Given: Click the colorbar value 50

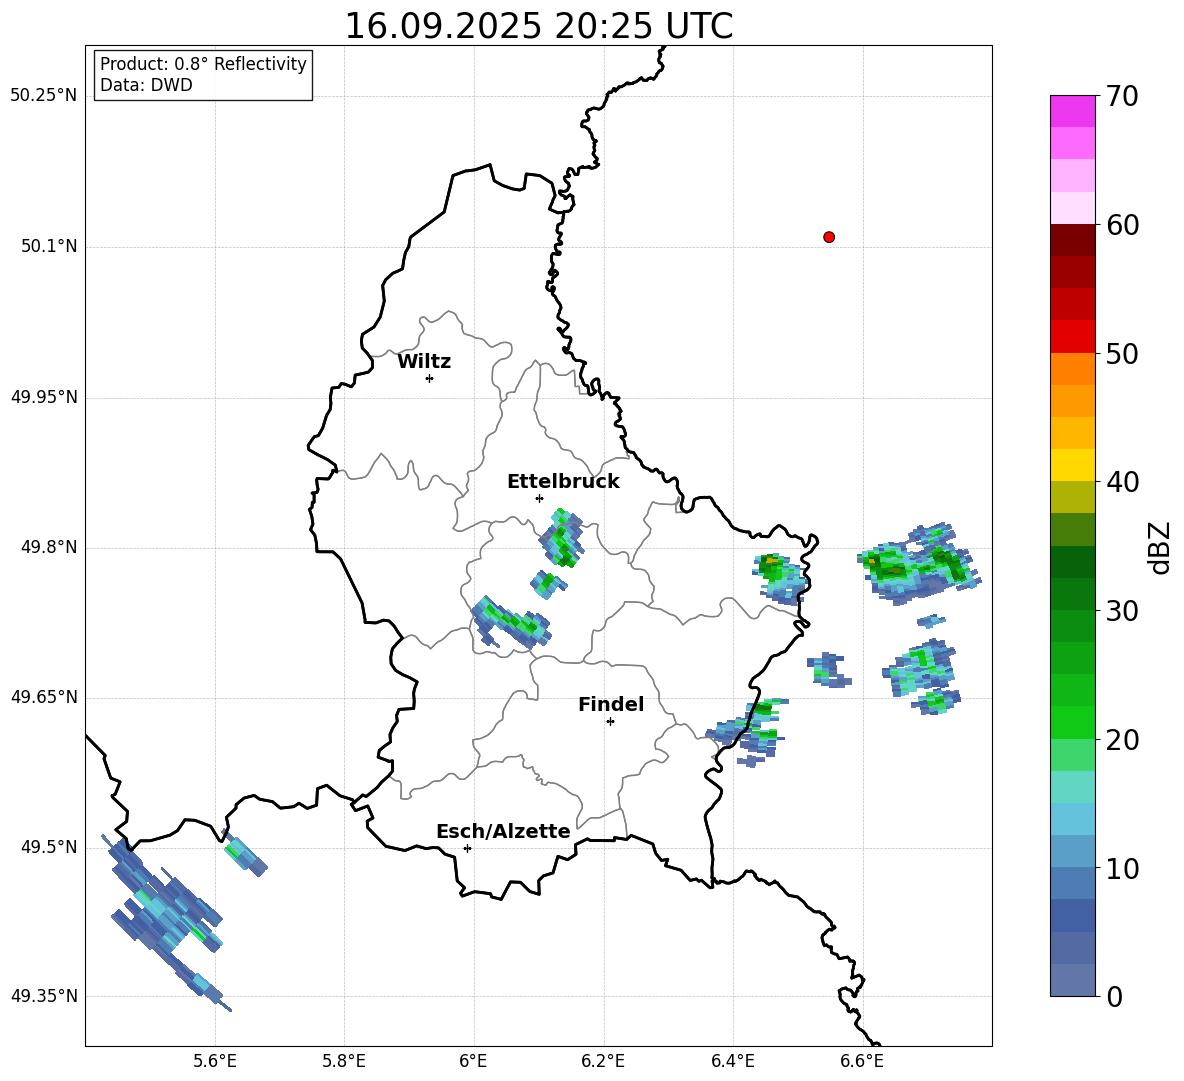Looking at the screenshot, I should coord(1122,353).
